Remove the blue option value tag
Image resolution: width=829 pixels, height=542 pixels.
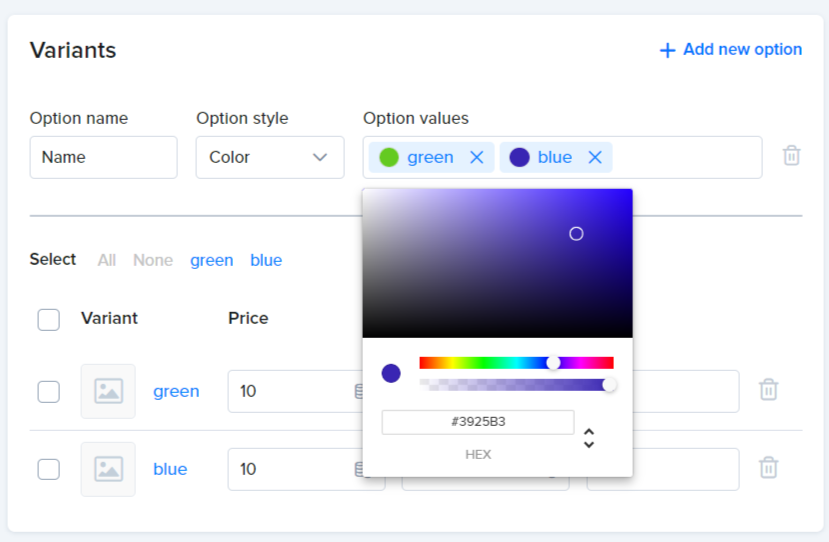tap(595, 157)
